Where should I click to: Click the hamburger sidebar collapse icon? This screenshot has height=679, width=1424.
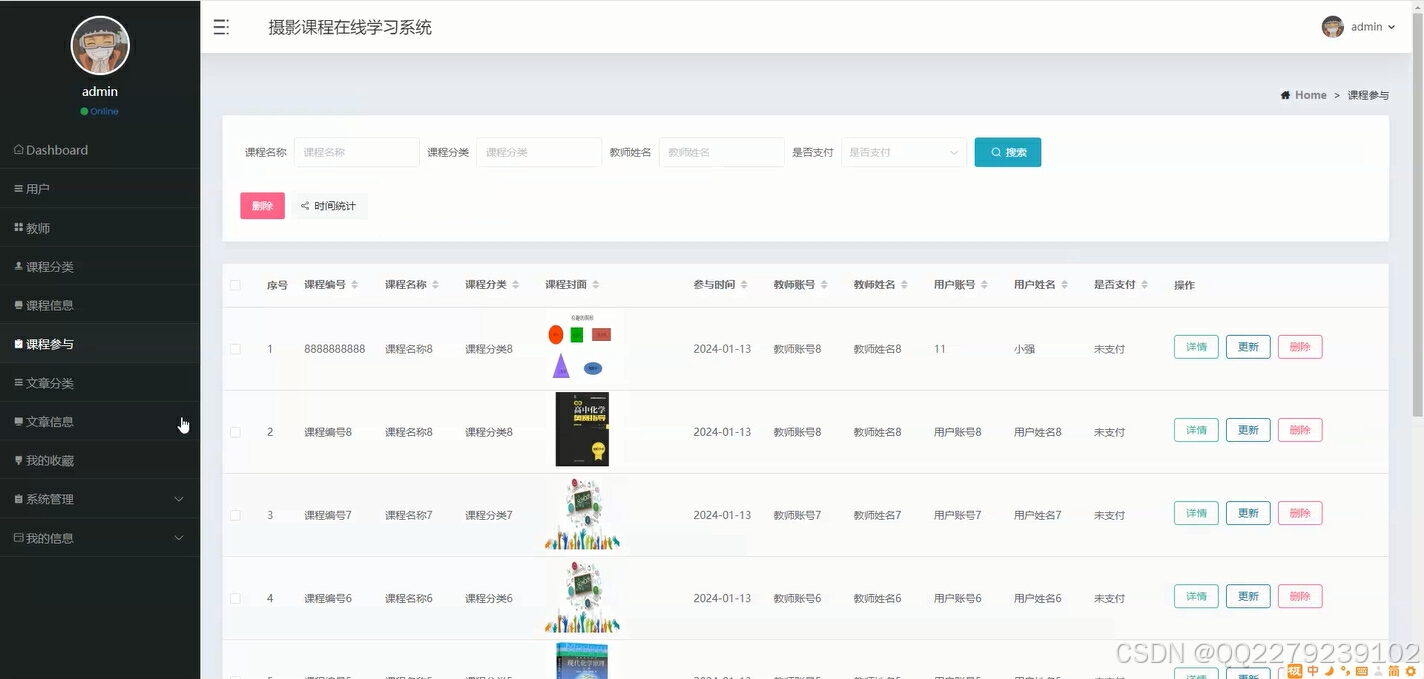[x=221, y=27]
